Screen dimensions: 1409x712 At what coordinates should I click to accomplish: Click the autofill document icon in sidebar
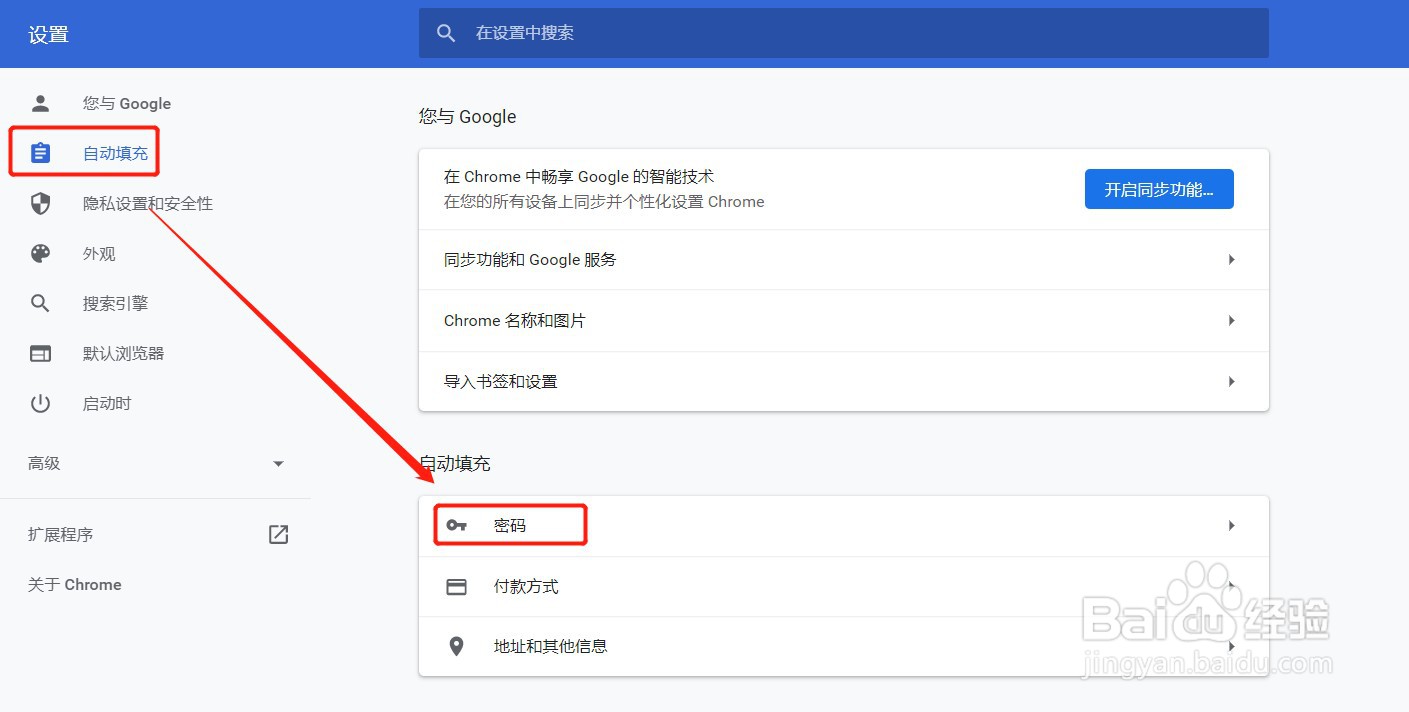(40, 152)
